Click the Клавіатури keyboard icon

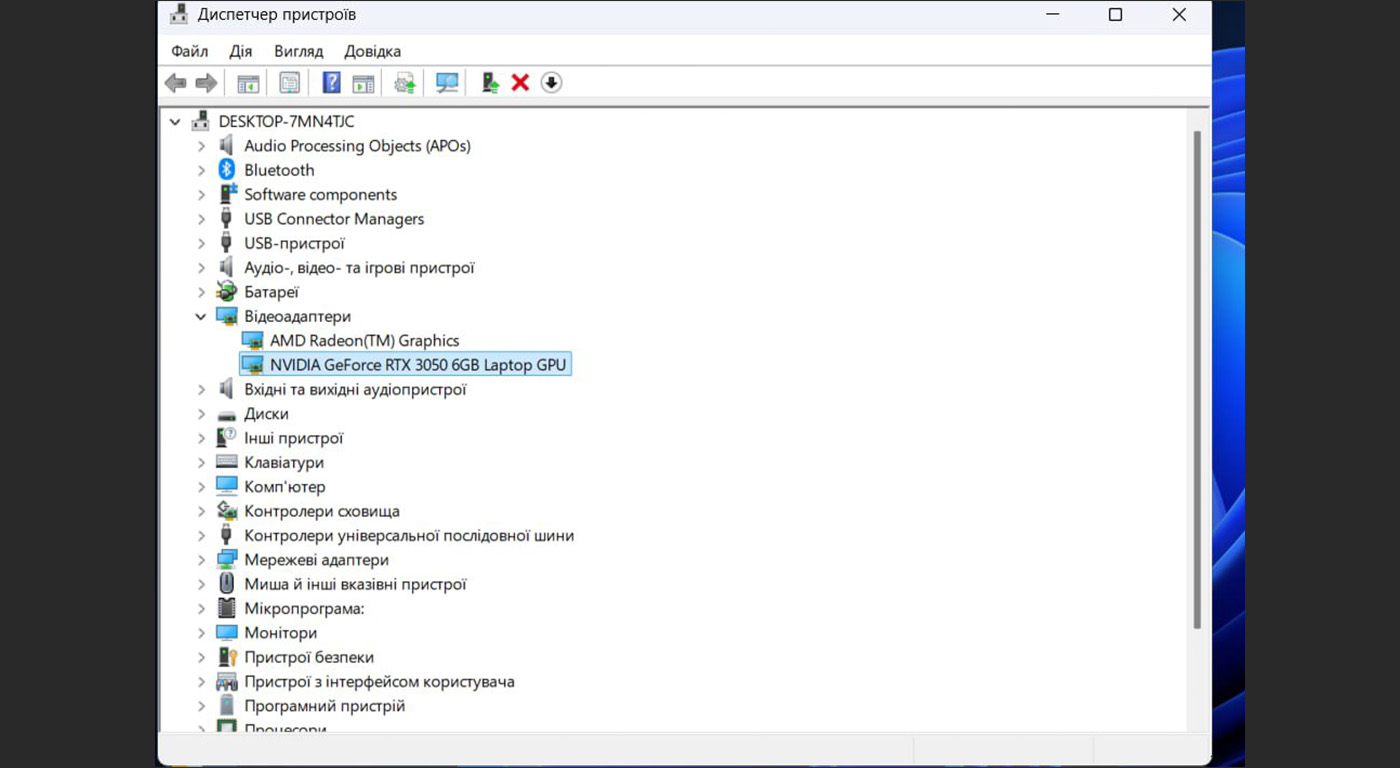click(x=227, y=463)
